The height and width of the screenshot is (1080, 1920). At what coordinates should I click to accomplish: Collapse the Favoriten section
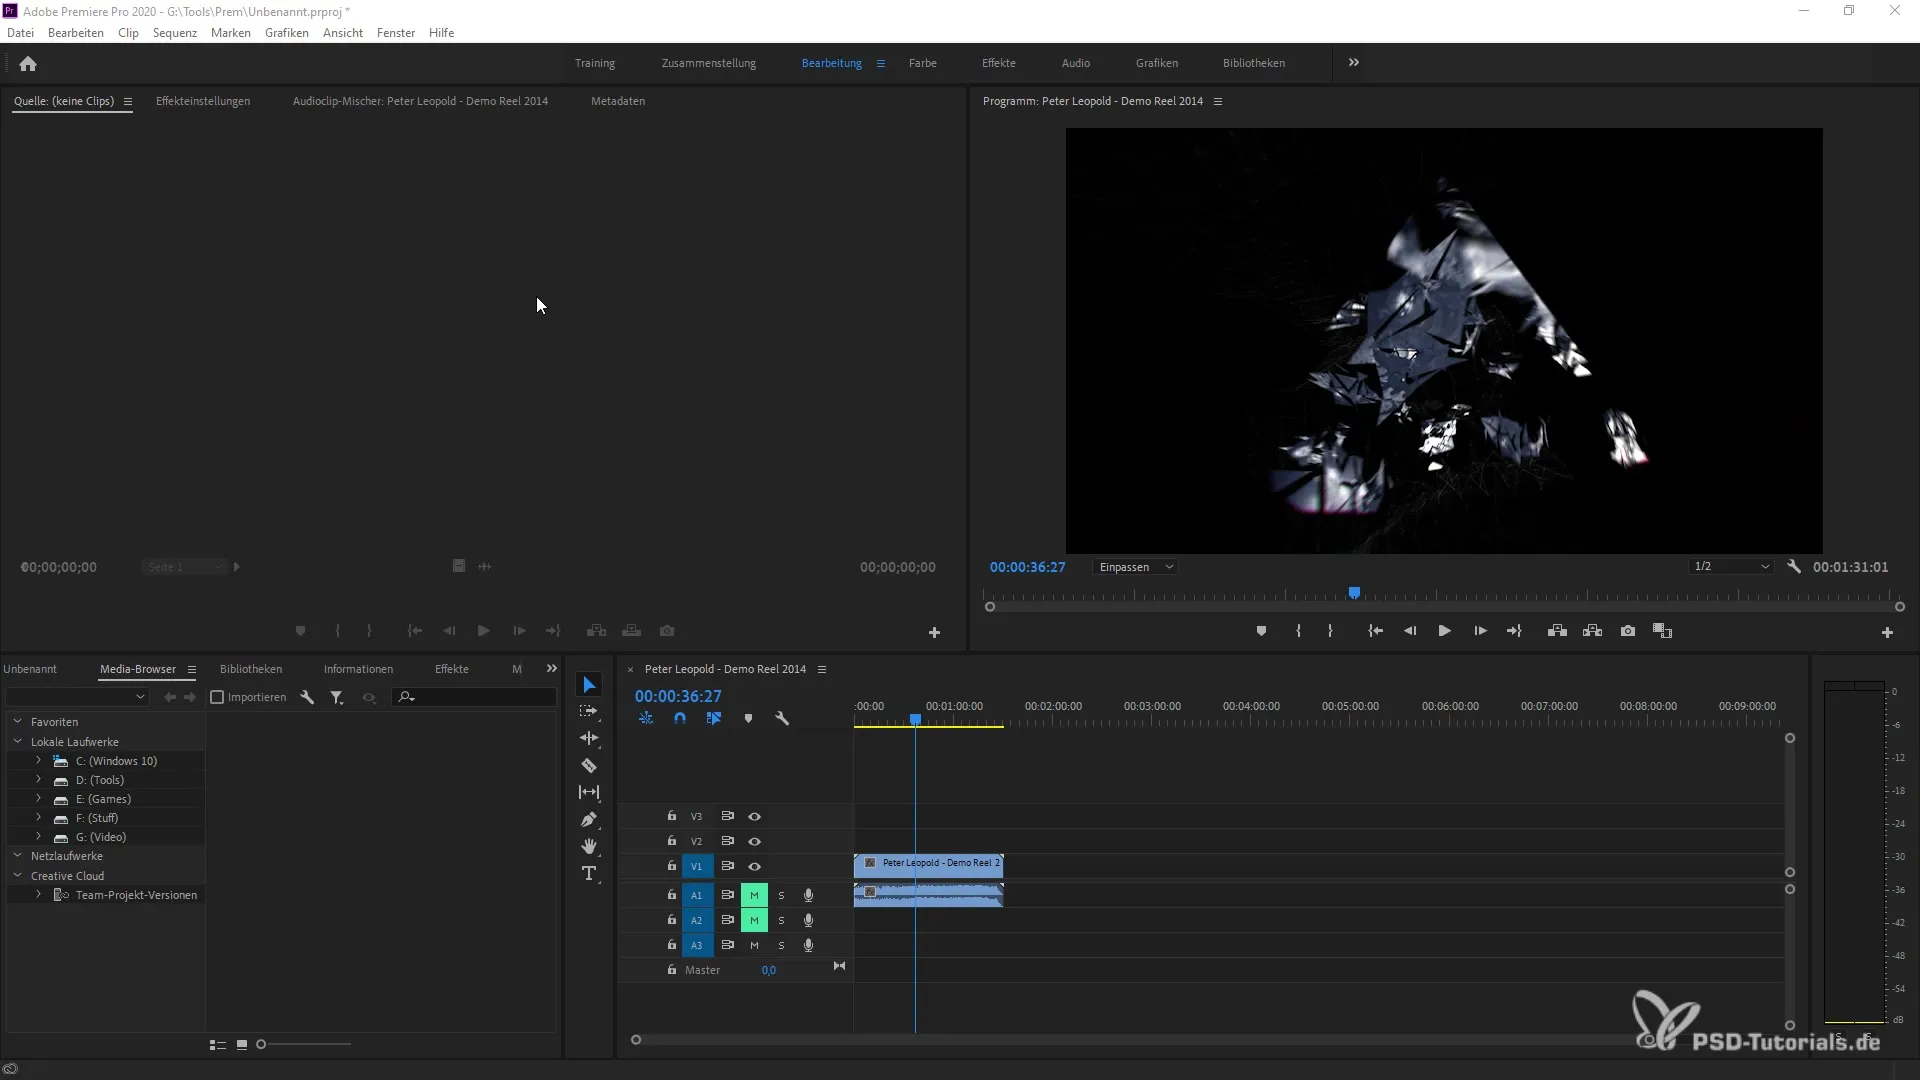[x=17, y=721]
